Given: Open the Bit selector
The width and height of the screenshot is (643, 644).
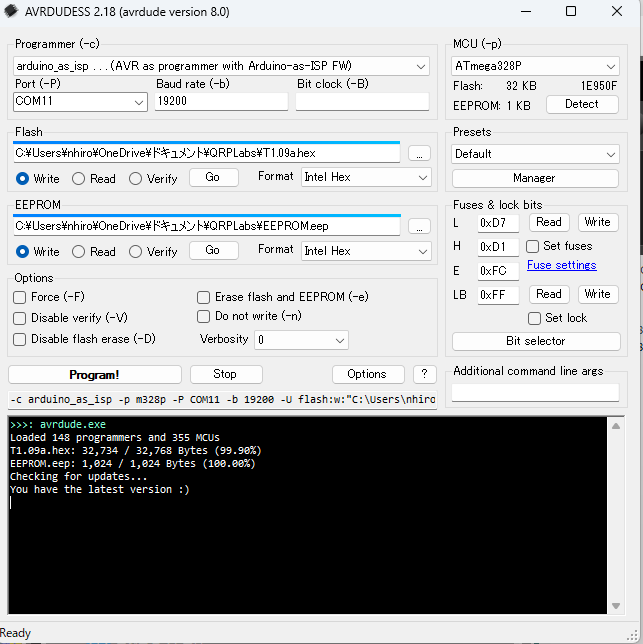Looking at the screenshot, I should 536,341.
